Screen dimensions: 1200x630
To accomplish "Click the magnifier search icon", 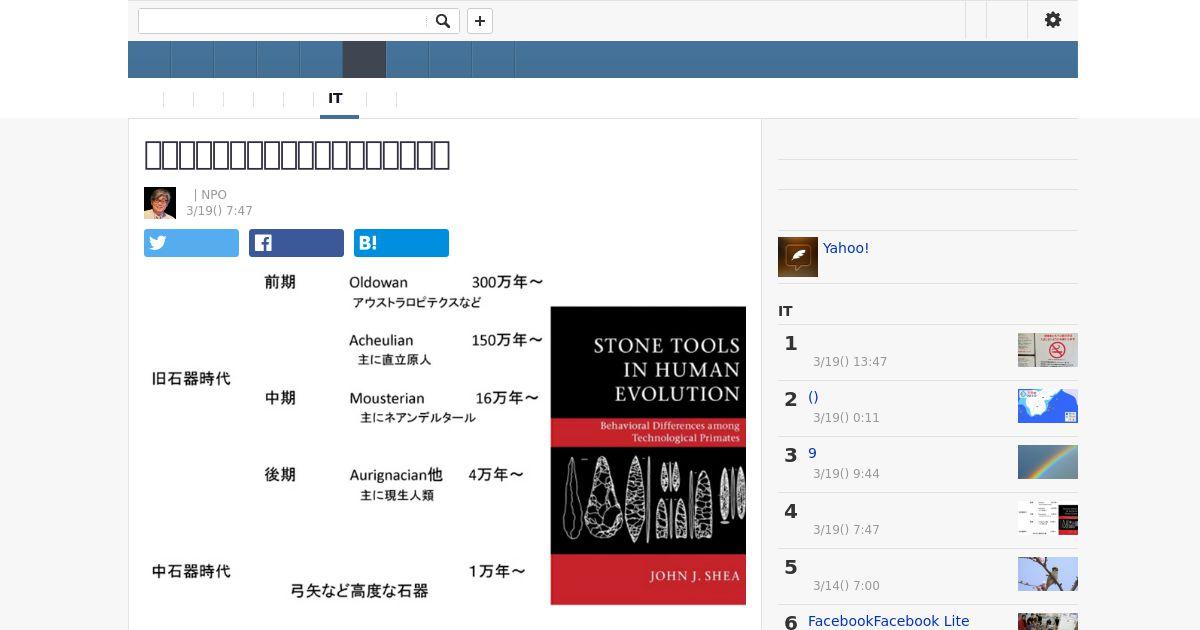I will point(443,21).
